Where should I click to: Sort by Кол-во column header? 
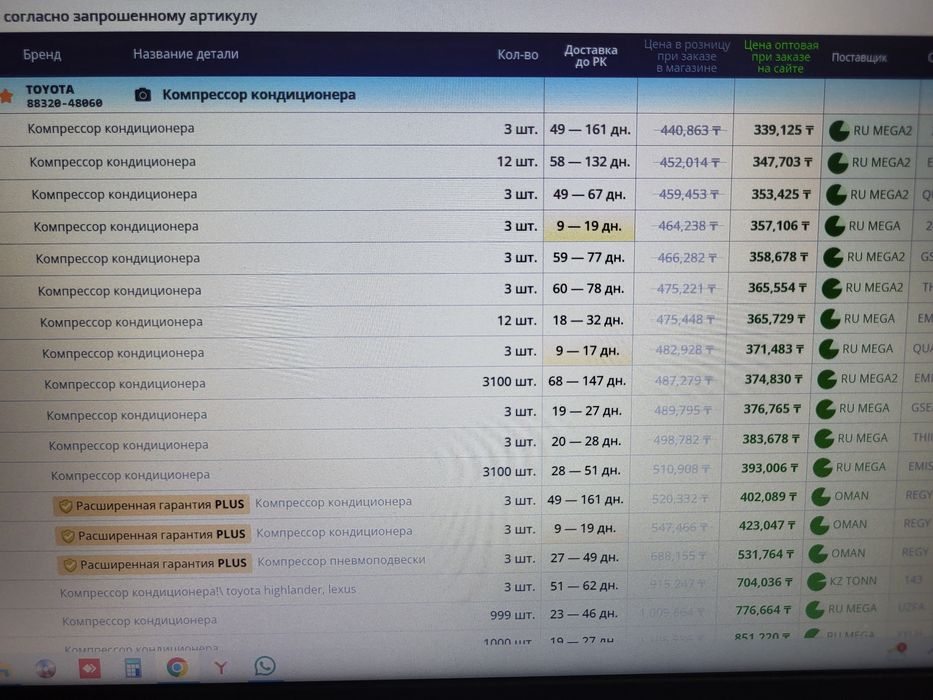518,55
